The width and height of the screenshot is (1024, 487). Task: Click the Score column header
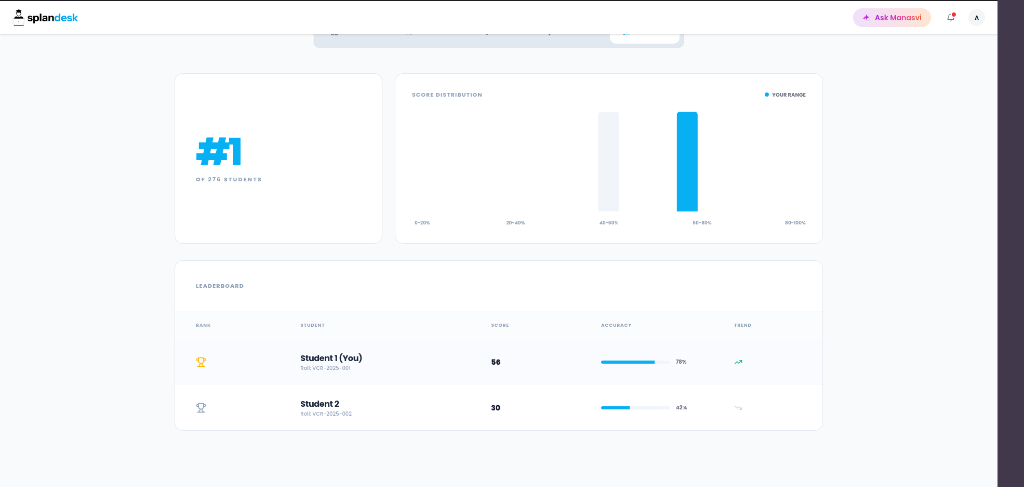click(500, 325)
